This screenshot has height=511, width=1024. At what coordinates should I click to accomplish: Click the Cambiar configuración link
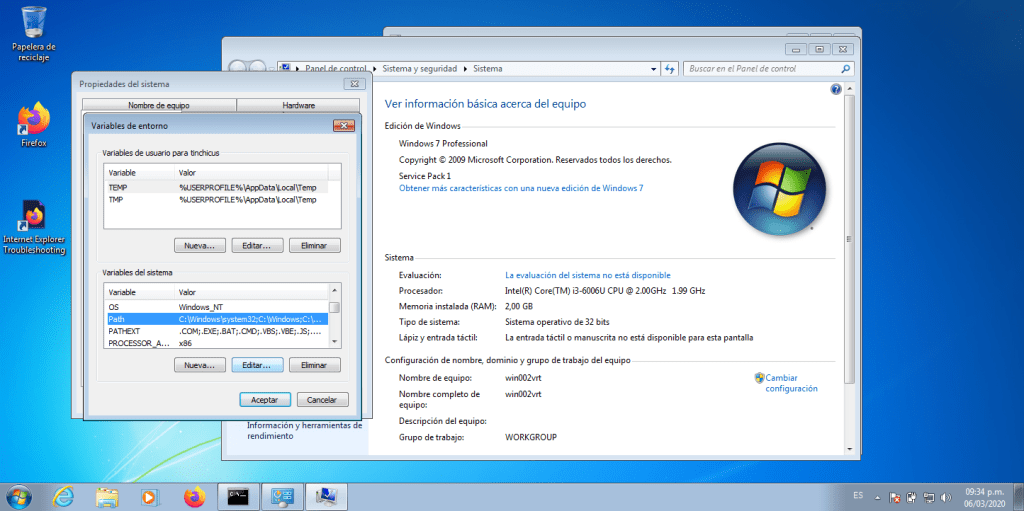[791, 383]
